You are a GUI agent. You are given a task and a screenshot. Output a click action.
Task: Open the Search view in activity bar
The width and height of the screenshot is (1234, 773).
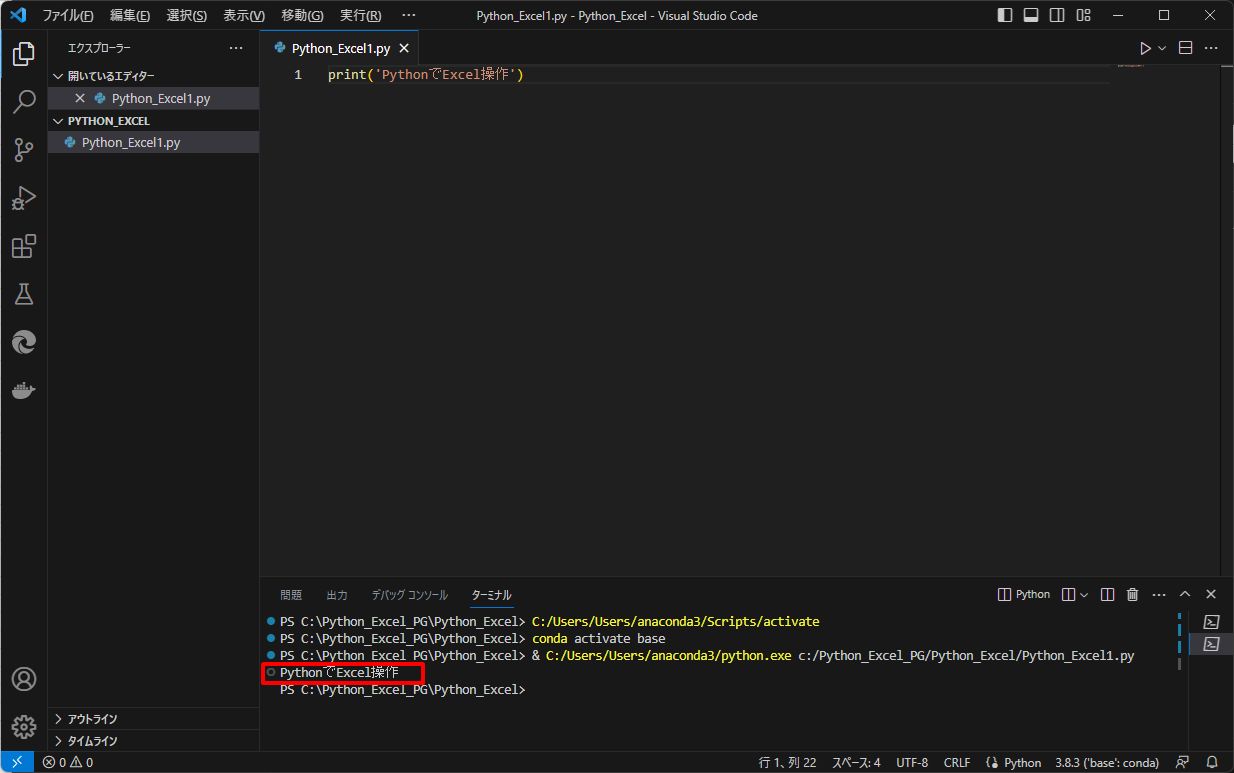tap(24, 102)
